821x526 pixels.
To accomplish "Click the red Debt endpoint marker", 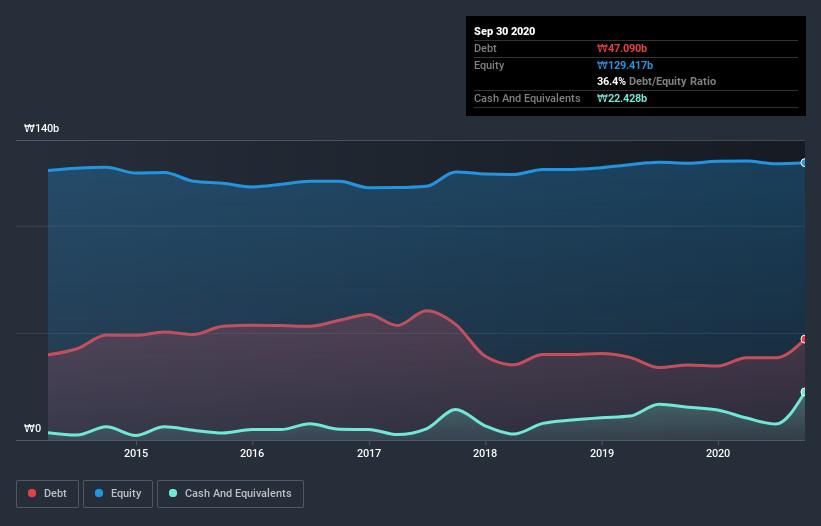I will [x=804, y=339].
